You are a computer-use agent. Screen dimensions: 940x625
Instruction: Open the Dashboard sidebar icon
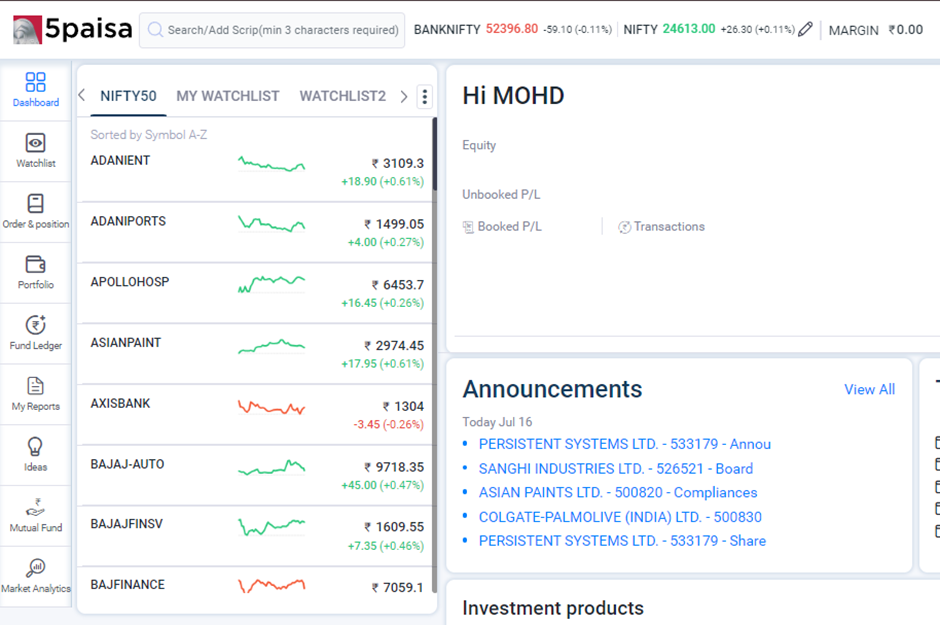(35, 82)
